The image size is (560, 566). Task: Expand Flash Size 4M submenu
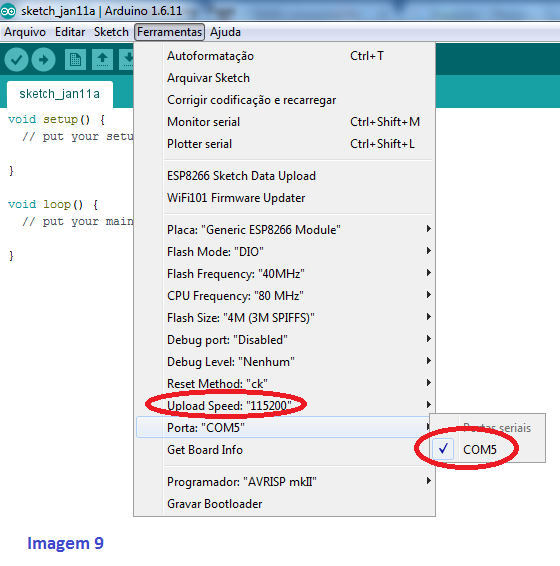(x=285, y=318)
